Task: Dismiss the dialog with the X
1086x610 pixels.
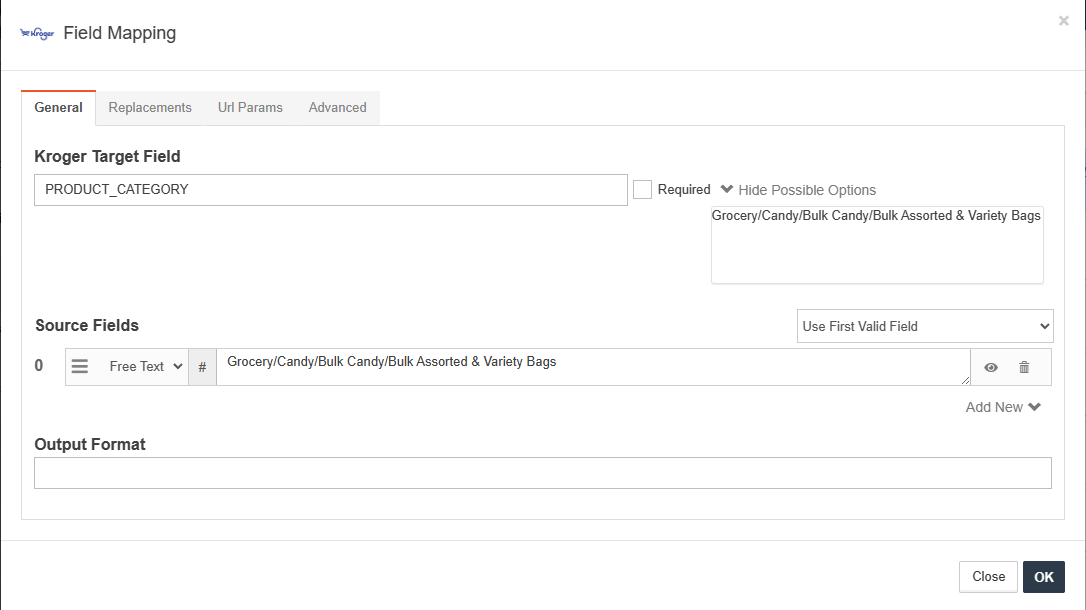Action: tap(1063, 20)
